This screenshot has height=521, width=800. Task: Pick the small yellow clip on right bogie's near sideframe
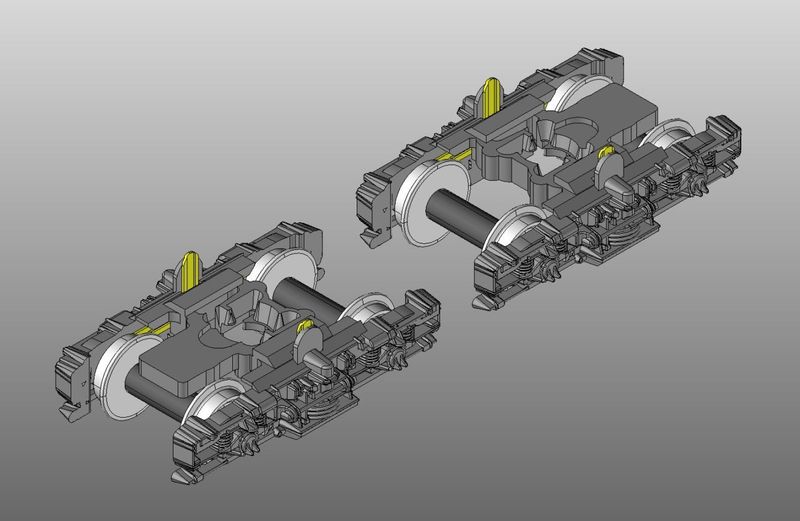[x=606, y=153]
